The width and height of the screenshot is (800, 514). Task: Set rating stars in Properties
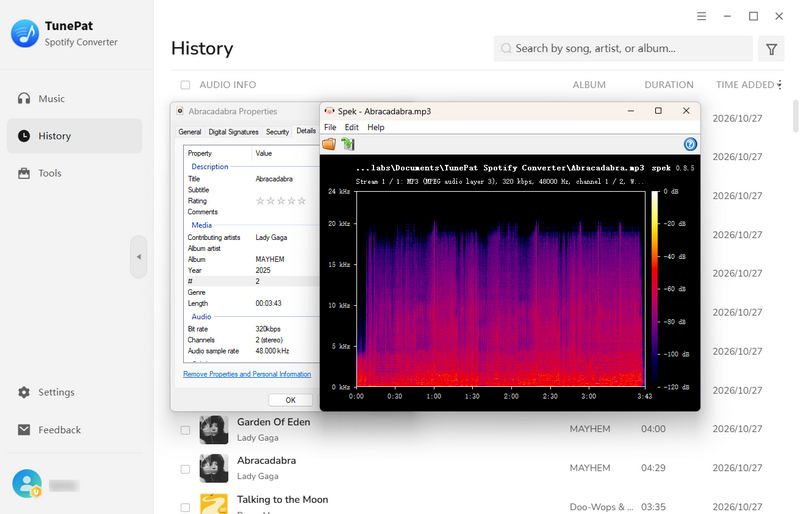pos(281,201)
